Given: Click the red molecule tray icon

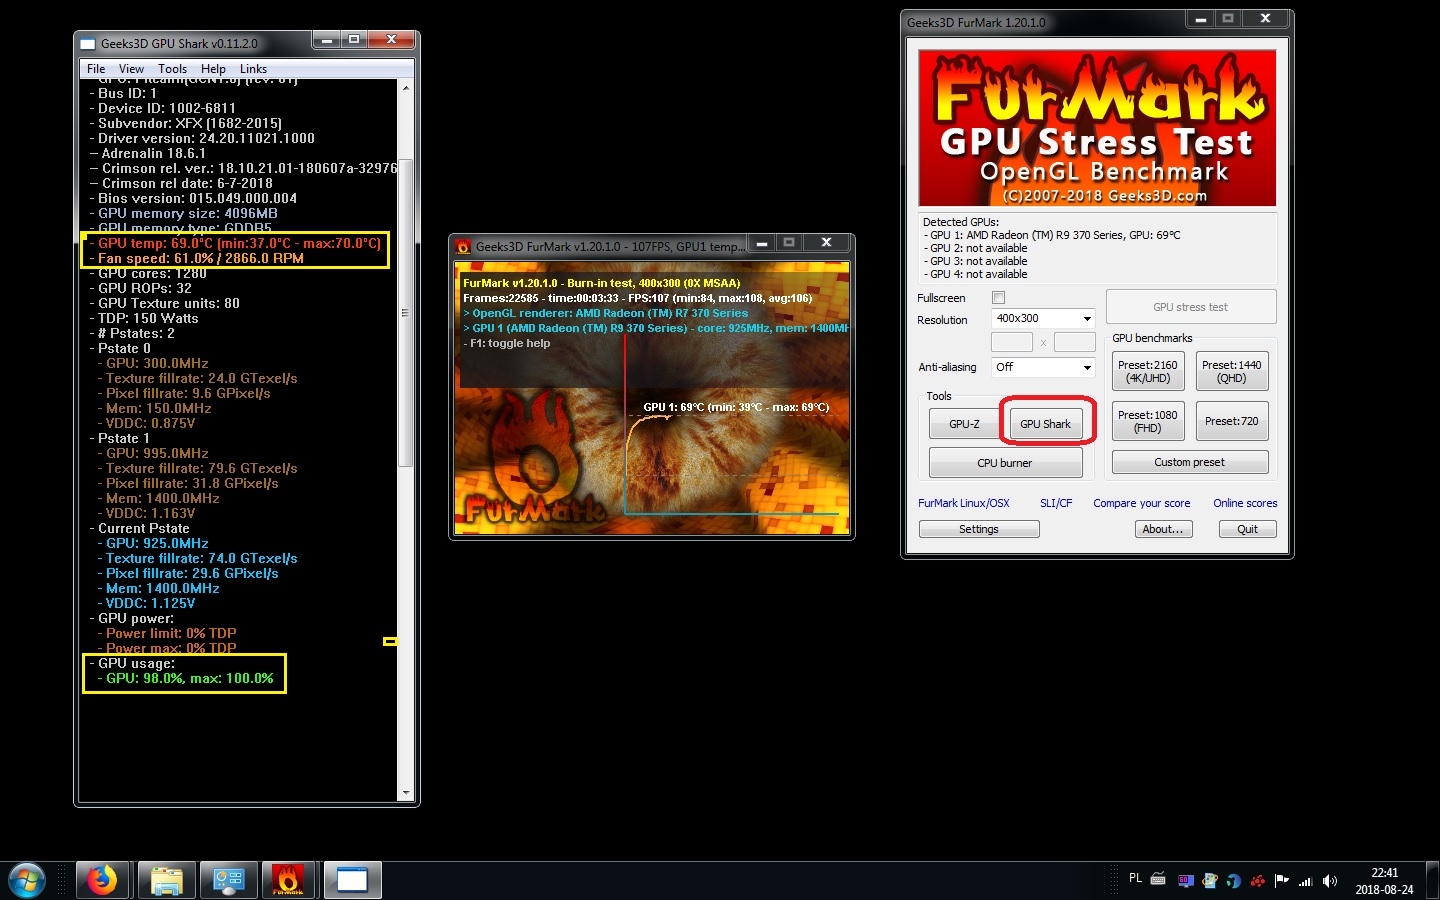Looking at the screenshot, I should click(x=1258, y=881).
